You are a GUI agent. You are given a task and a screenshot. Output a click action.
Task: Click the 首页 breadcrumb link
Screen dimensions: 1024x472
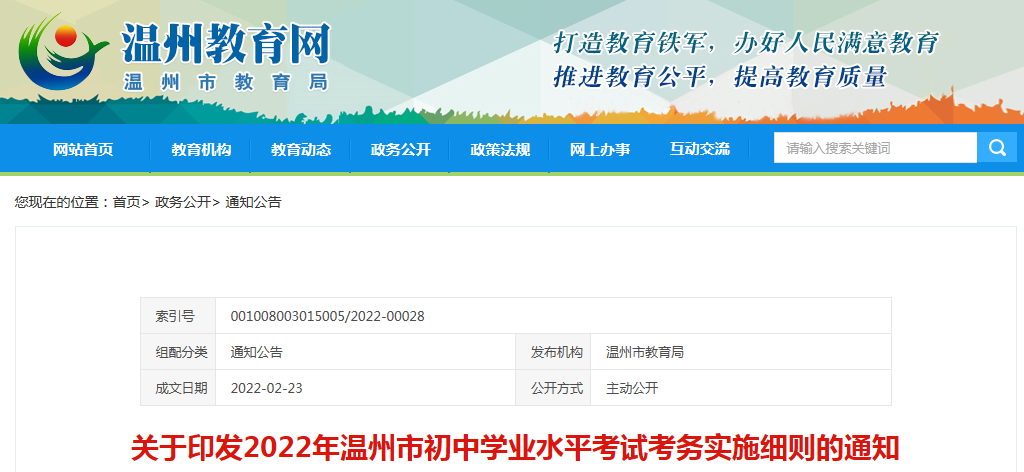126,202
